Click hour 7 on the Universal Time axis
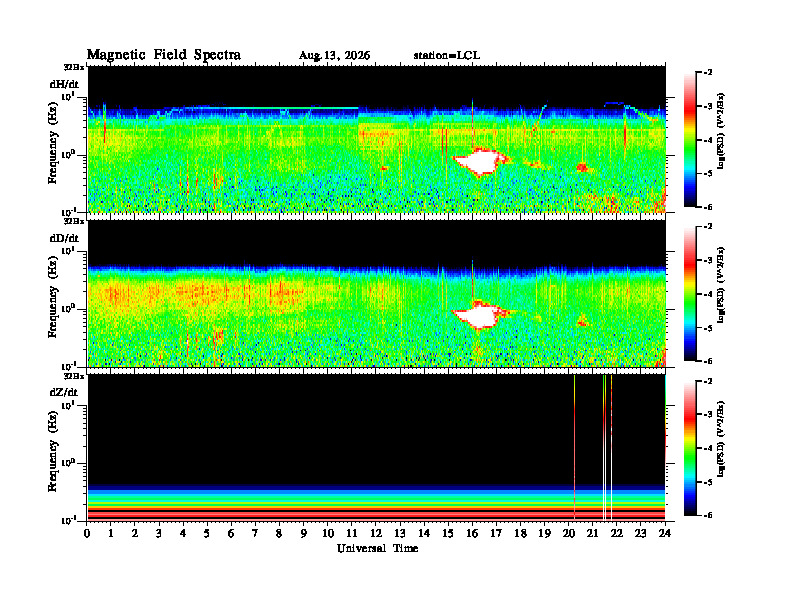 pyautogui.click(x=256, y=533)
